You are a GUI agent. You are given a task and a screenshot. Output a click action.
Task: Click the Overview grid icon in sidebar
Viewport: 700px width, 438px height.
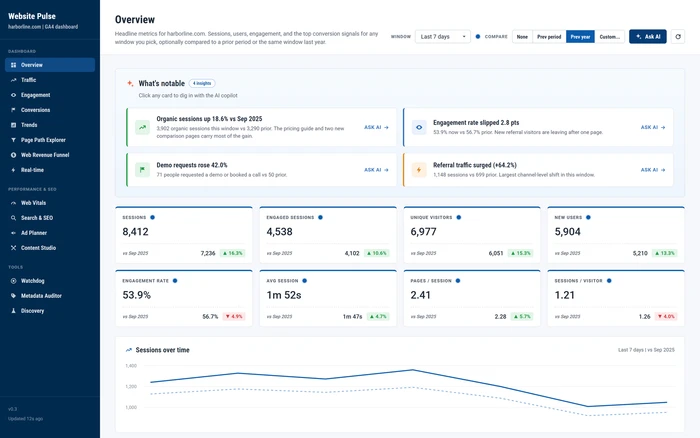[13, 65]
